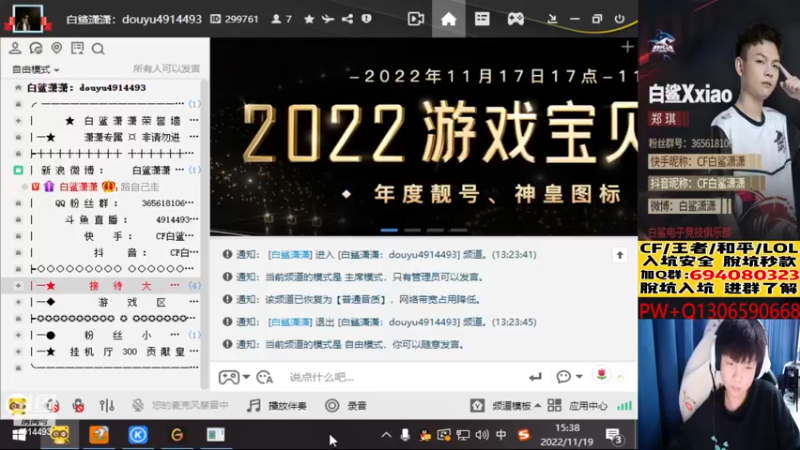Expand the 挂机厅 300 贡献皇 channel
800x450 pixels.
pos(18,352)
